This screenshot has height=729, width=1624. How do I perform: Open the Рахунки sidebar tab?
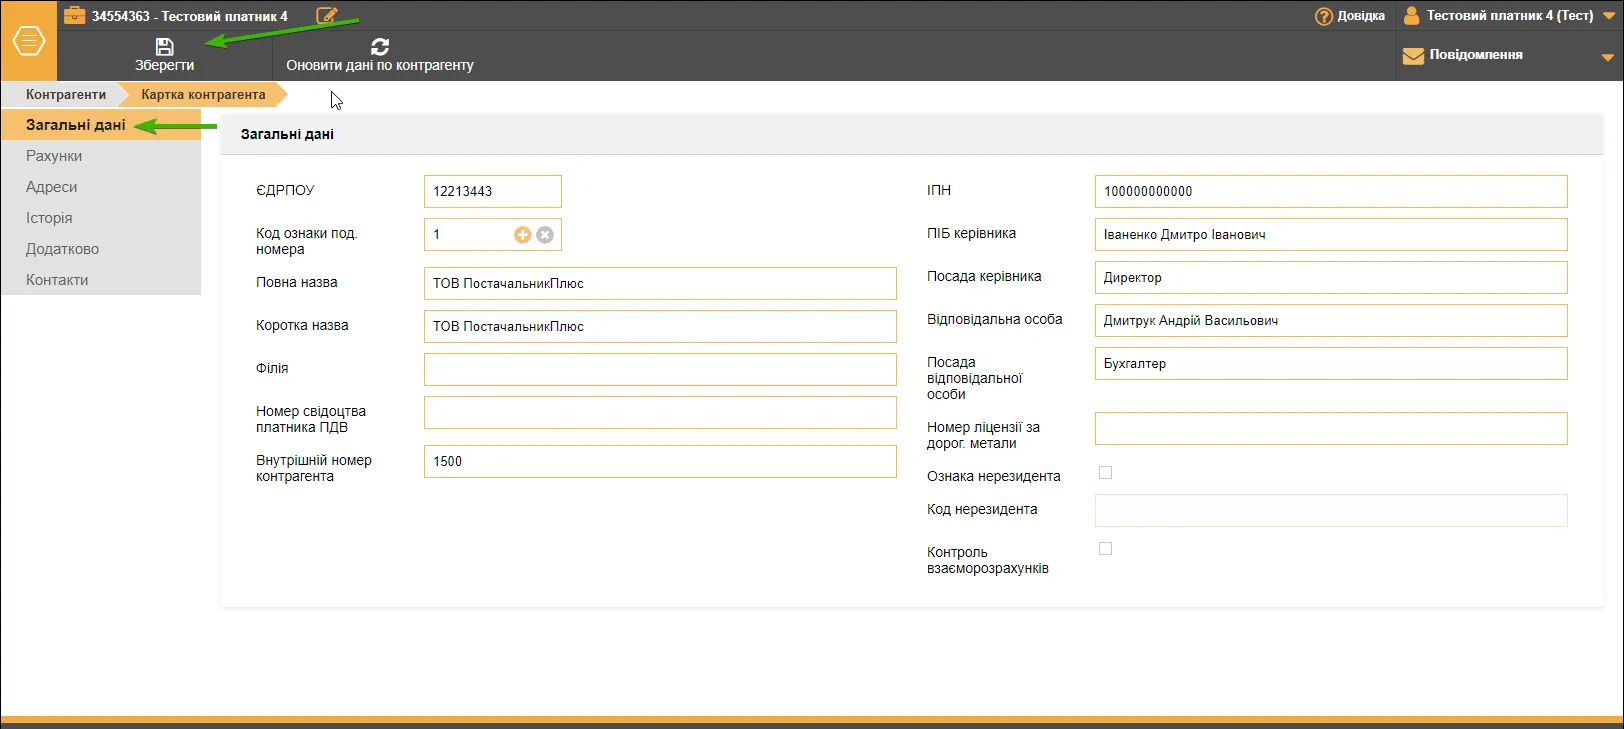(100, 156)
